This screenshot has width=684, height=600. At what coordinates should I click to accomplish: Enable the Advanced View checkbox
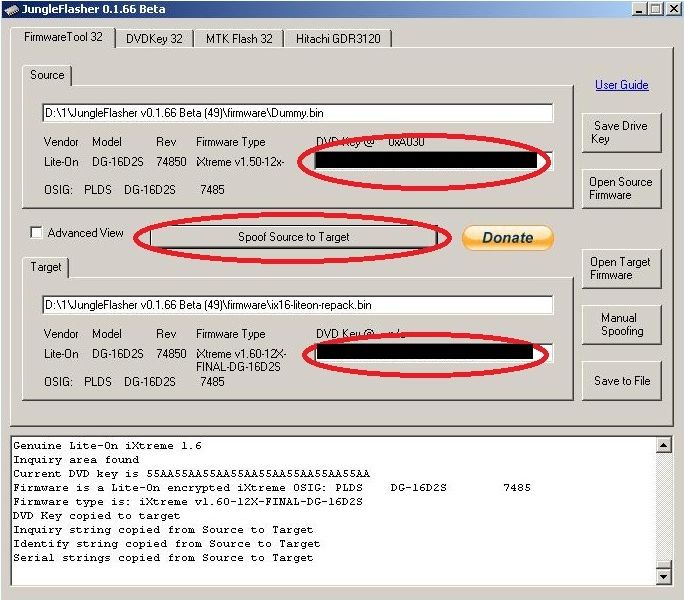(37, 233)
